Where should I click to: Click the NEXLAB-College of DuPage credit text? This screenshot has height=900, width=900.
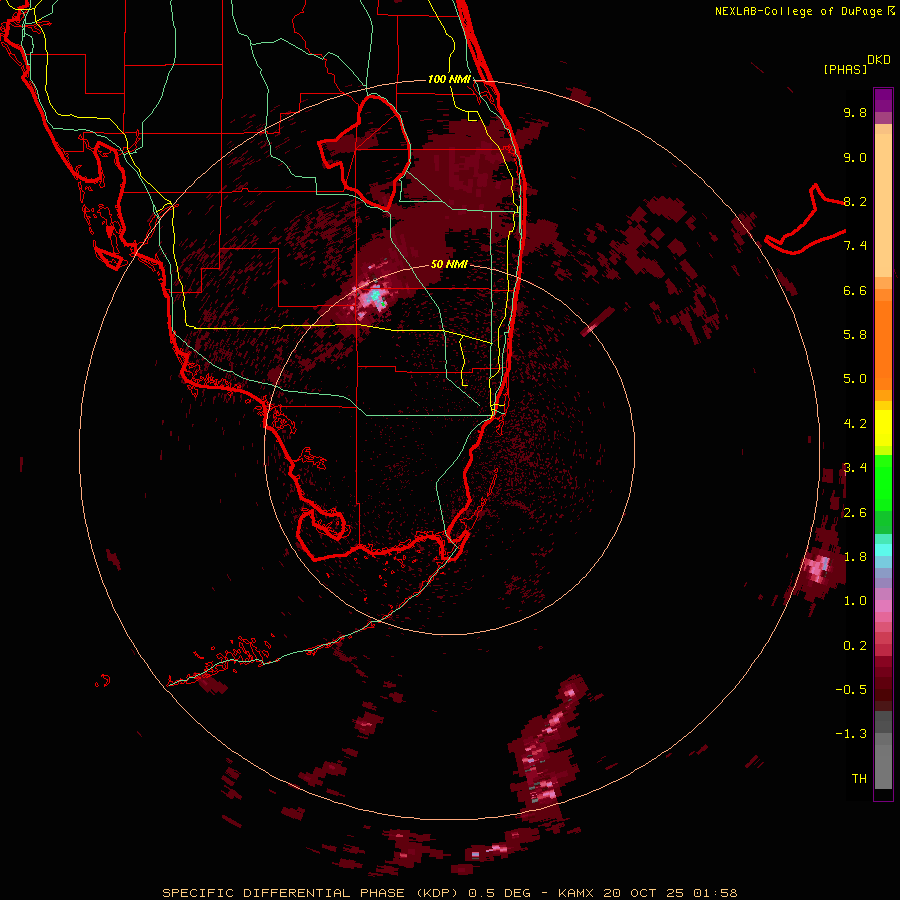tap(804, 11)
